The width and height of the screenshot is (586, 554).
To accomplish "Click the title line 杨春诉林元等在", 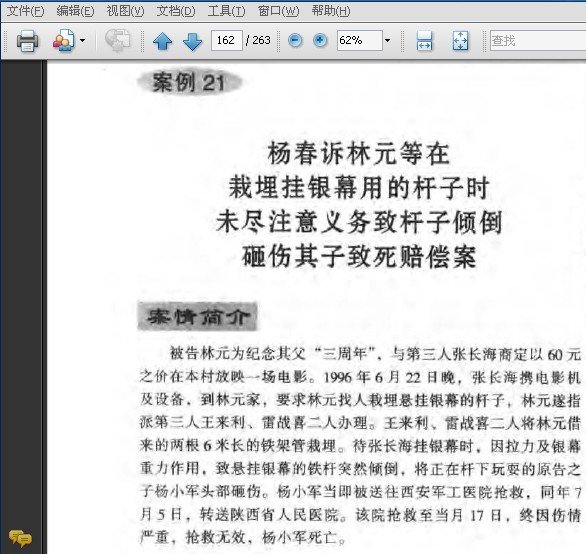I will point(359,153).
